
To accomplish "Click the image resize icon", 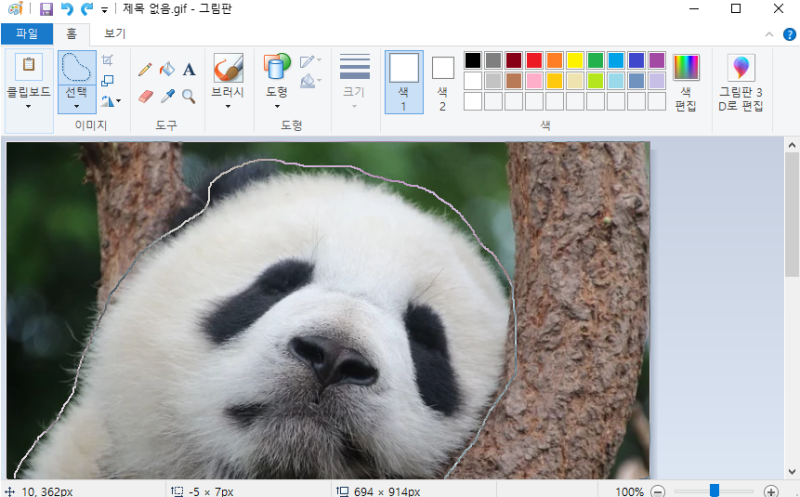I will pyautogui.click(x=107, y=81).
